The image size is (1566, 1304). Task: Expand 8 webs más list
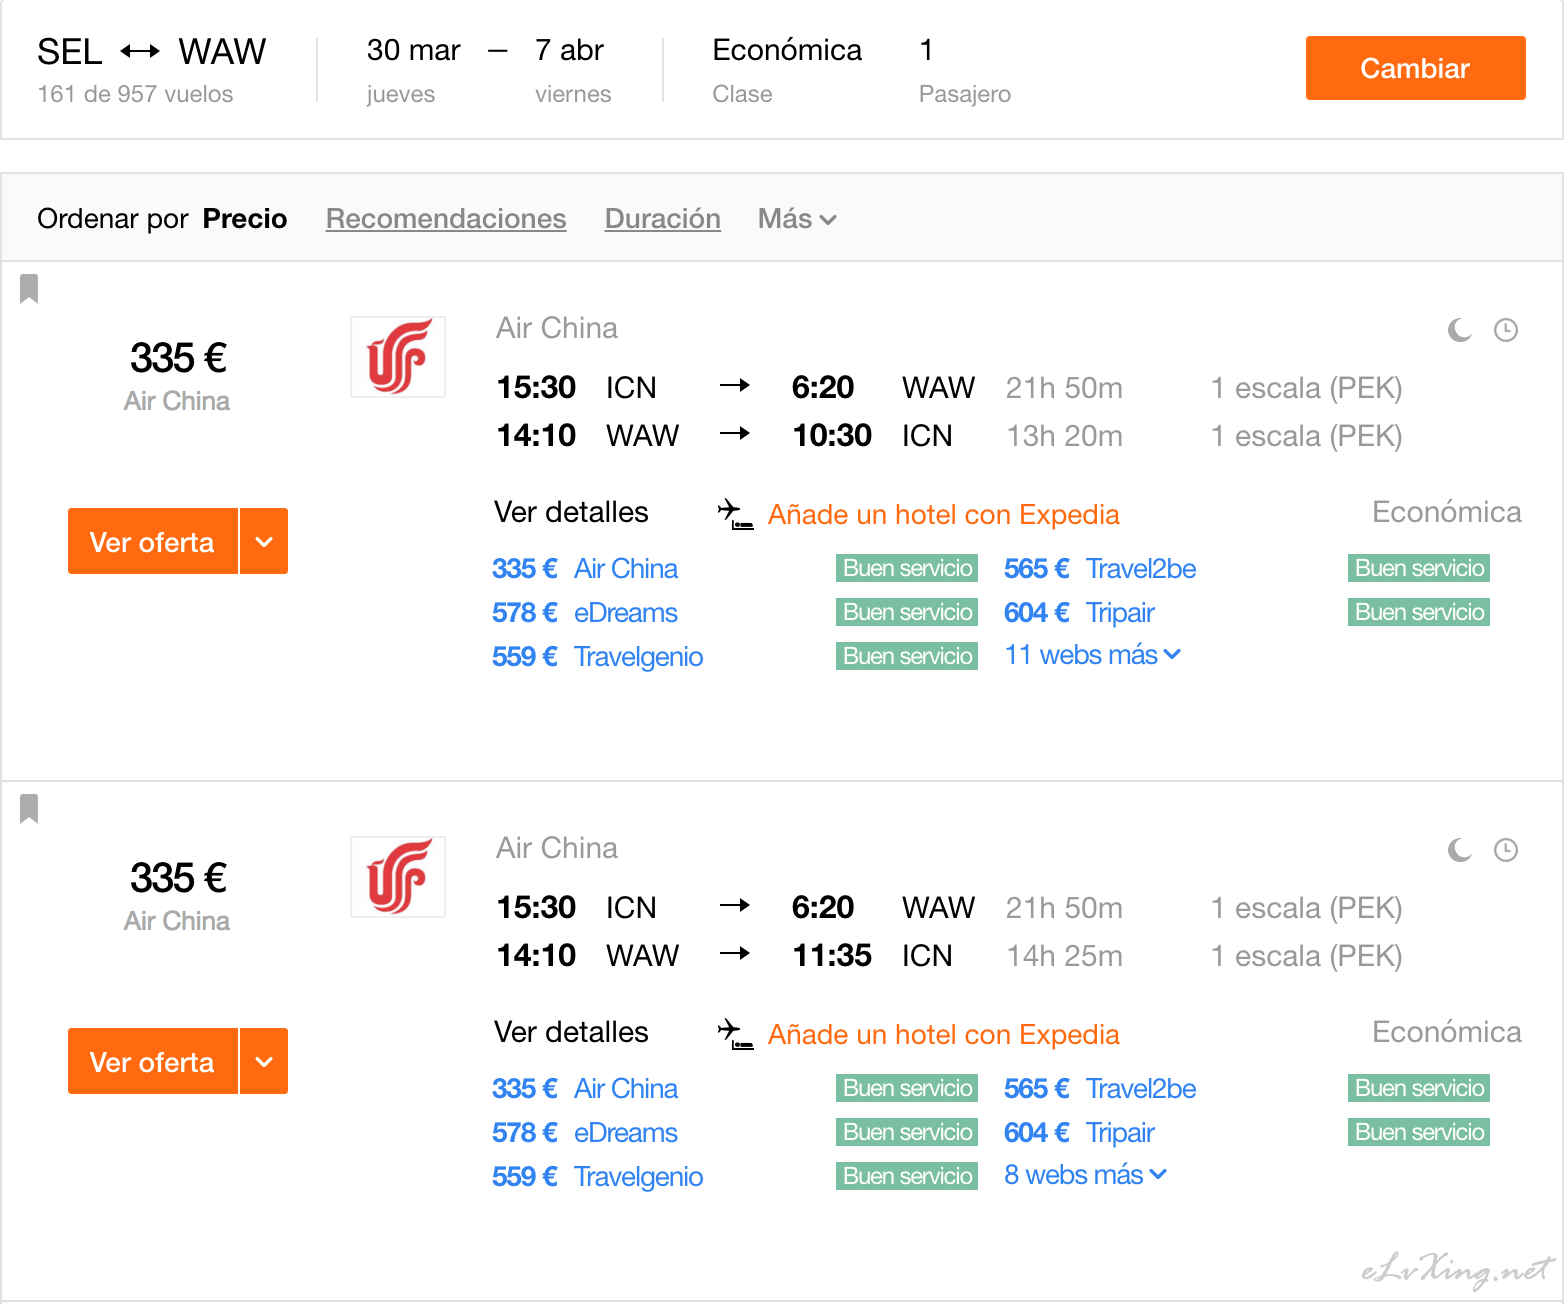(1086, 1175)
